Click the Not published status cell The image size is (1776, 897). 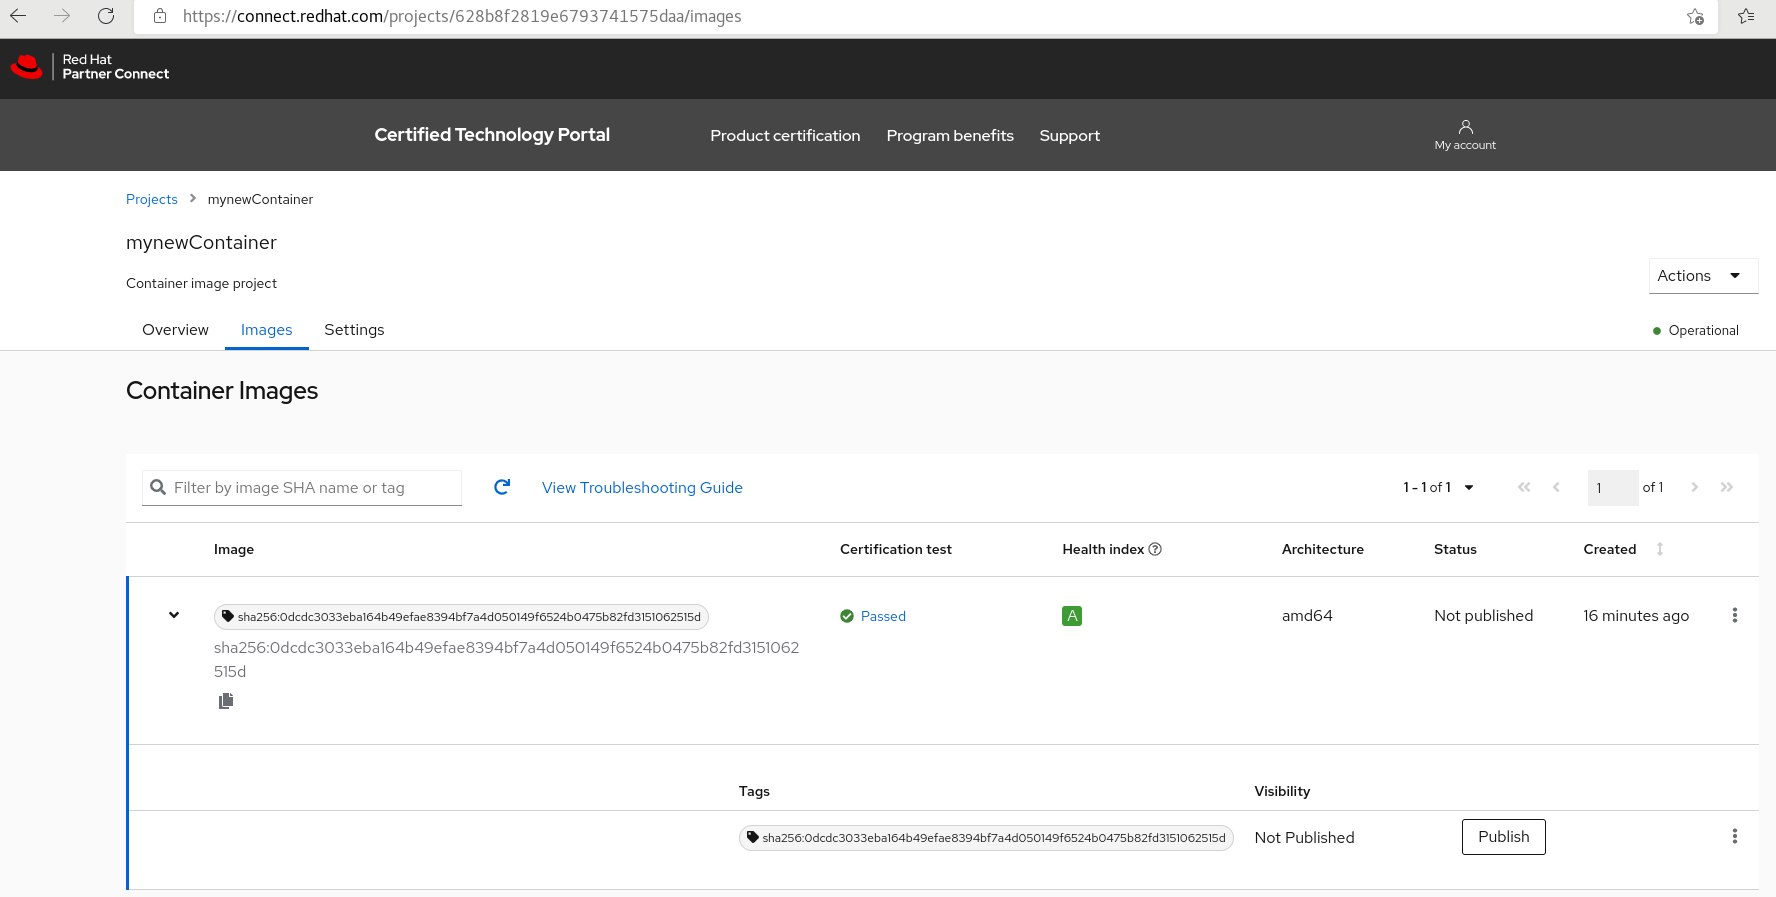coord(1483,616)
